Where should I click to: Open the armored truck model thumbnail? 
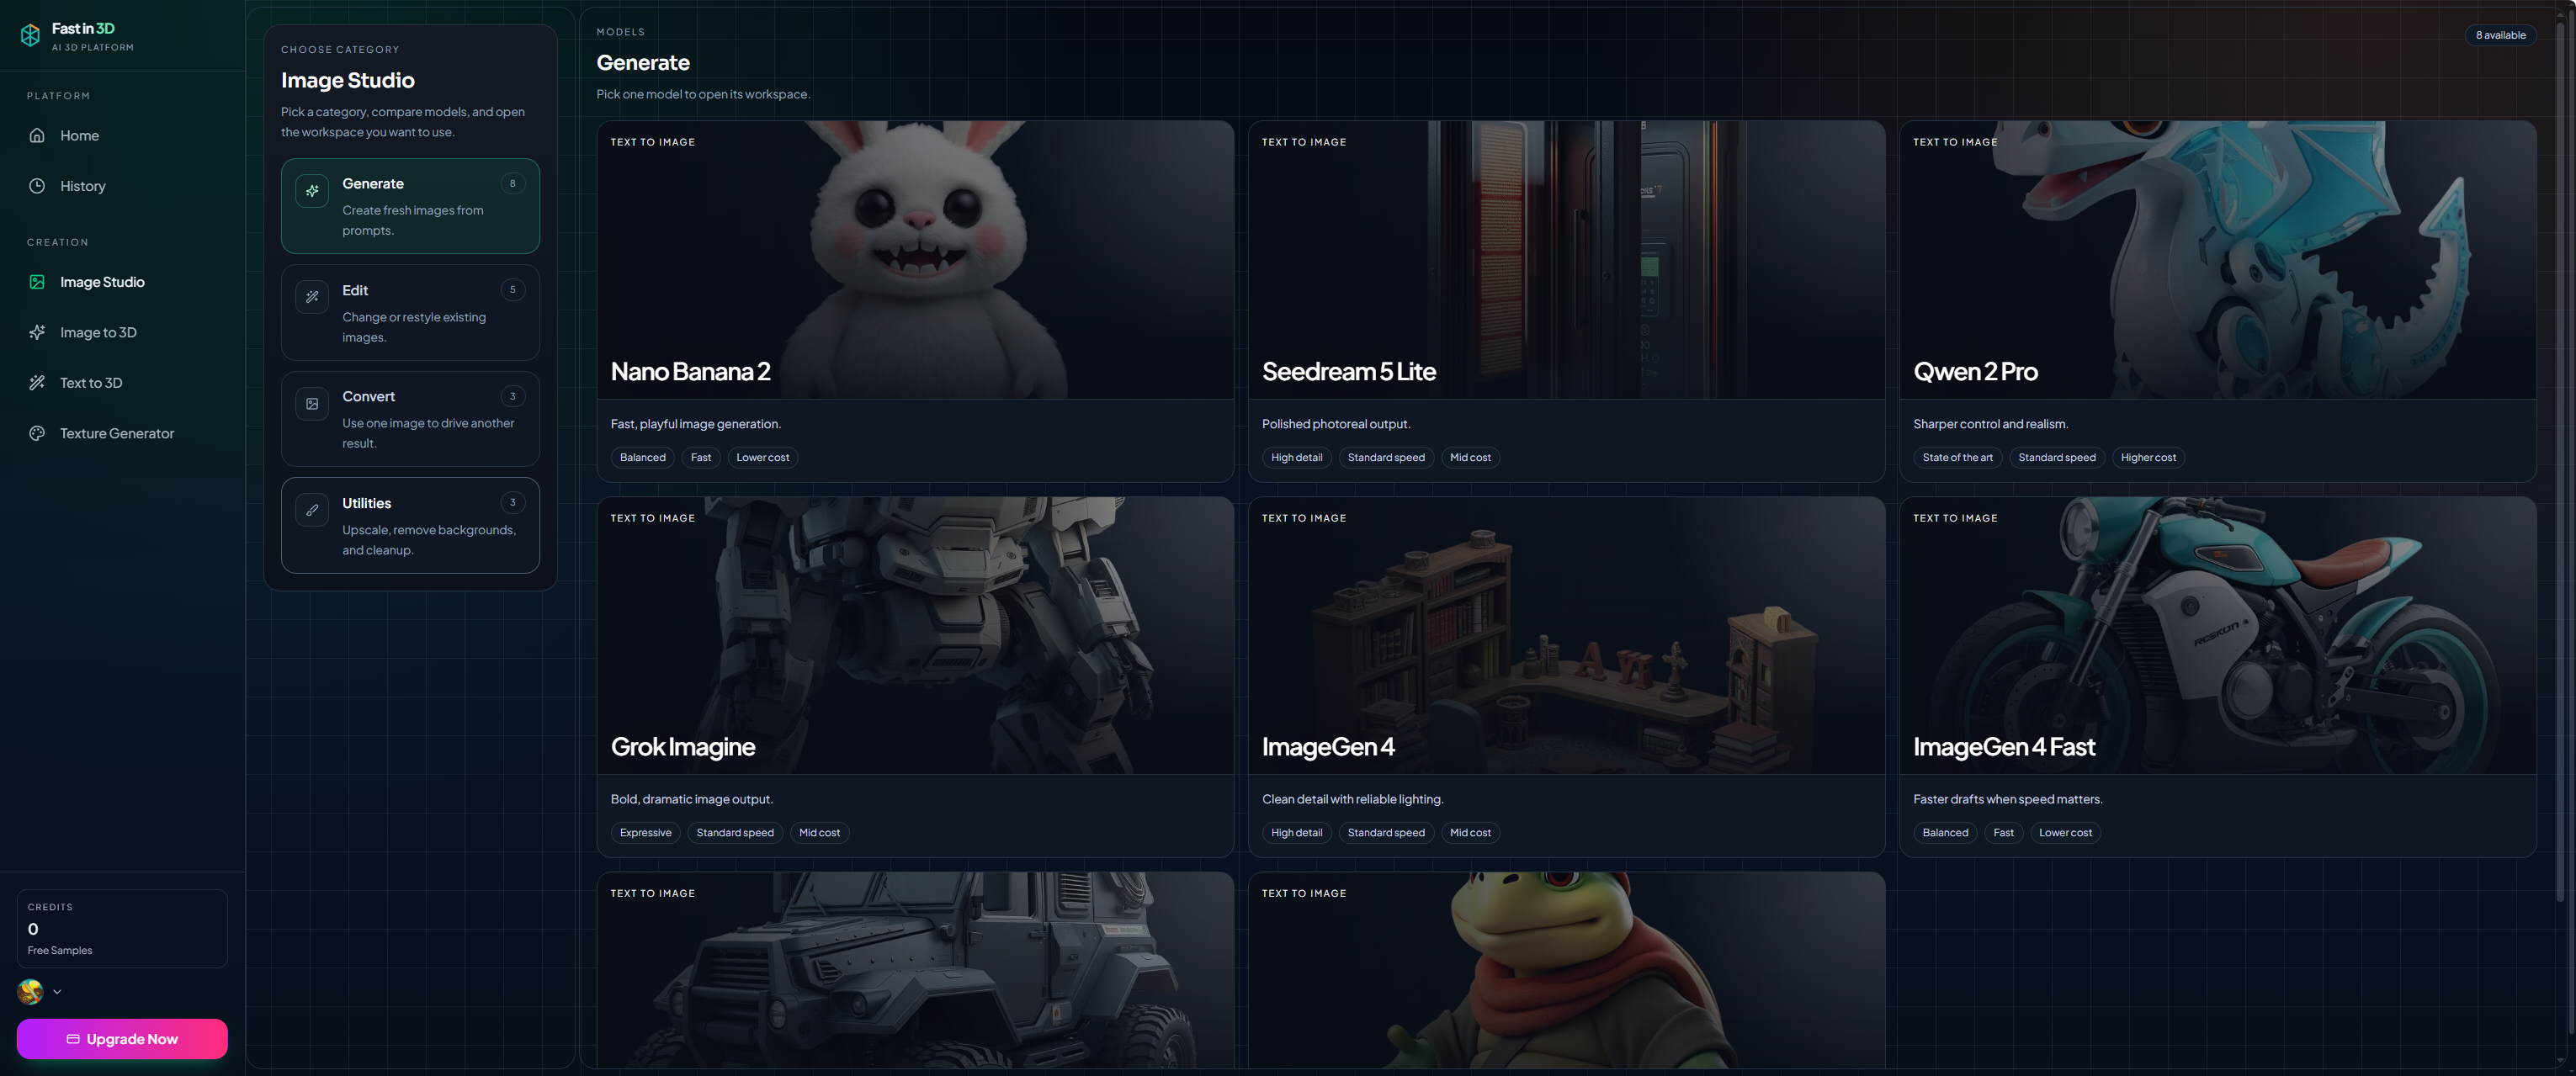915,970
